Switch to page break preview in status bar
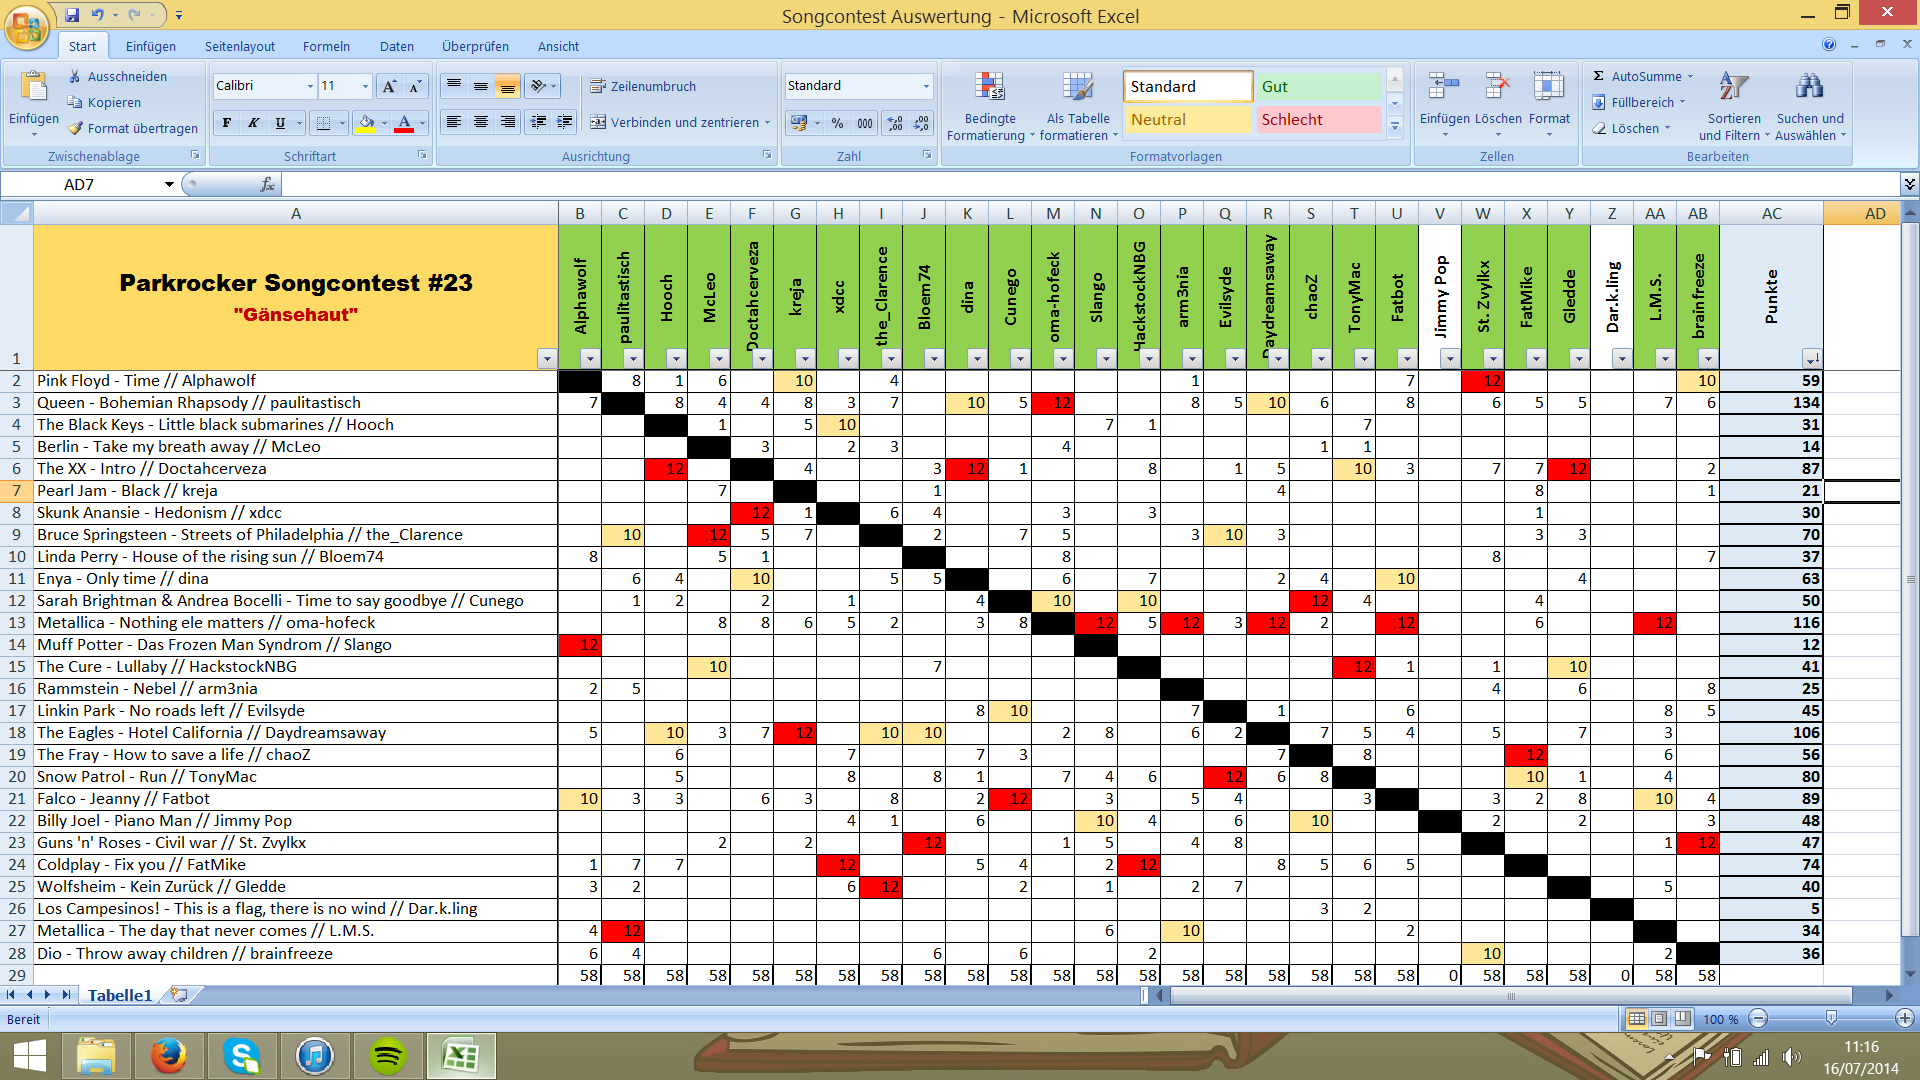The width and height of the screenshot is (1920, 1080). coord(1683,1019)
